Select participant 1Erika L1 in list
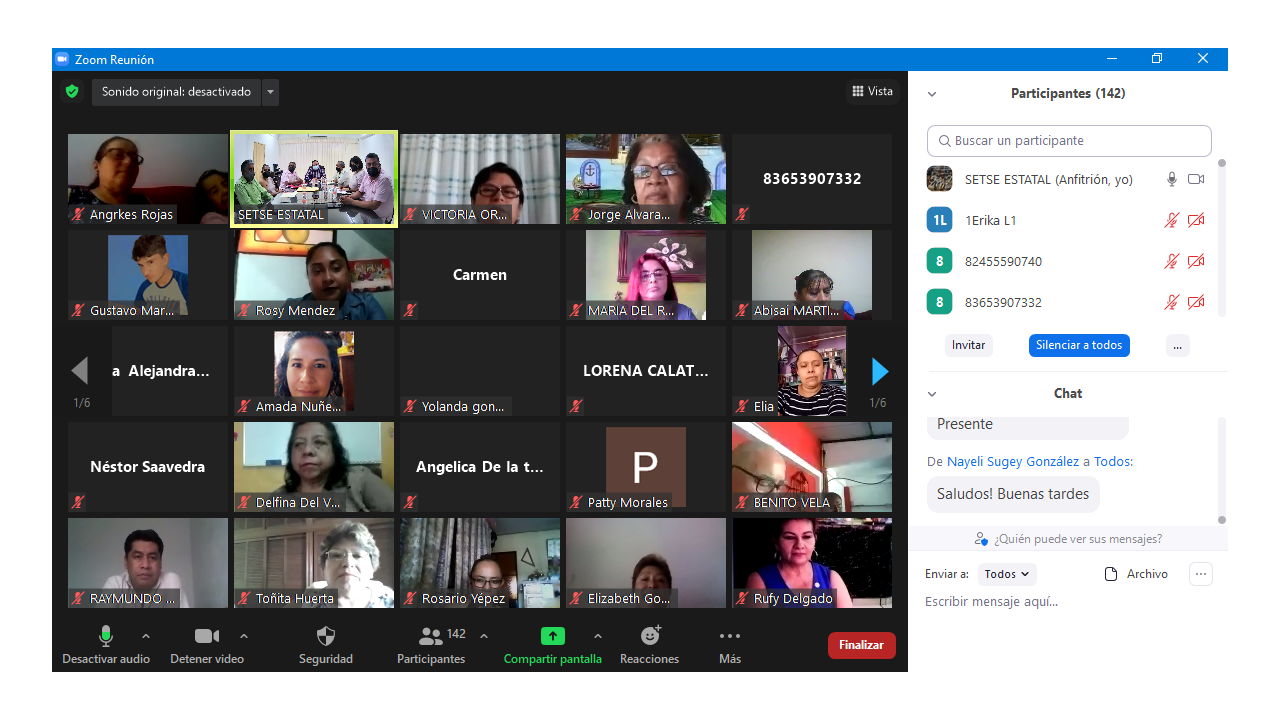The image size is (1280, 720). click(1068, 220)
